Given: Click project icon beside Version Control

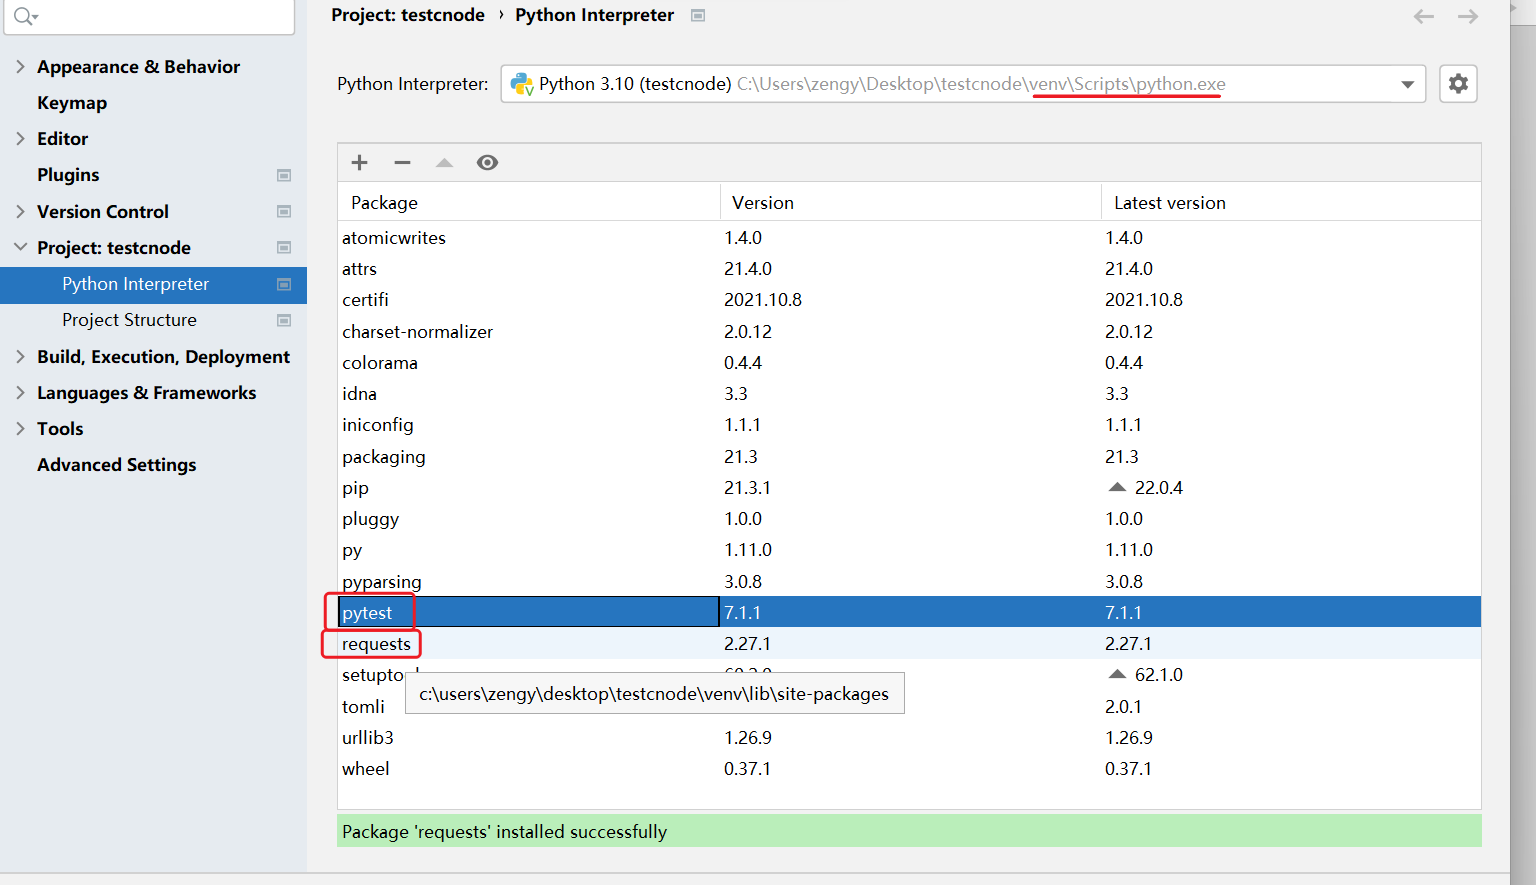Looking at the screenshot, I should [x=284, y=211].
